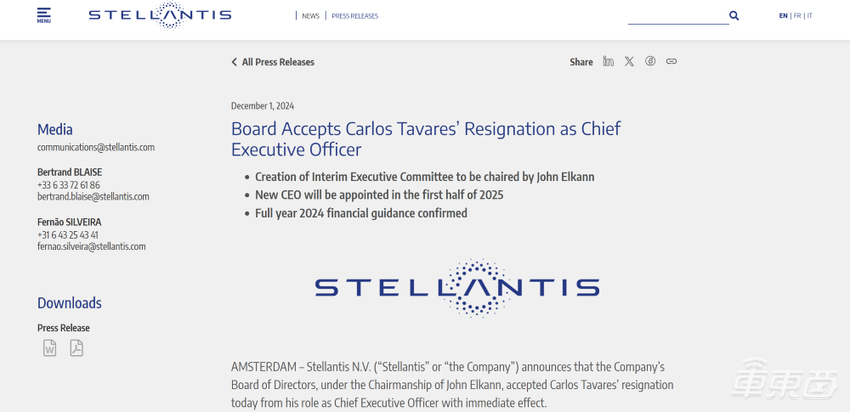Open the PRESS RELEASES menu item
This screenshot has height=412, width=850.
coord(355,16)
